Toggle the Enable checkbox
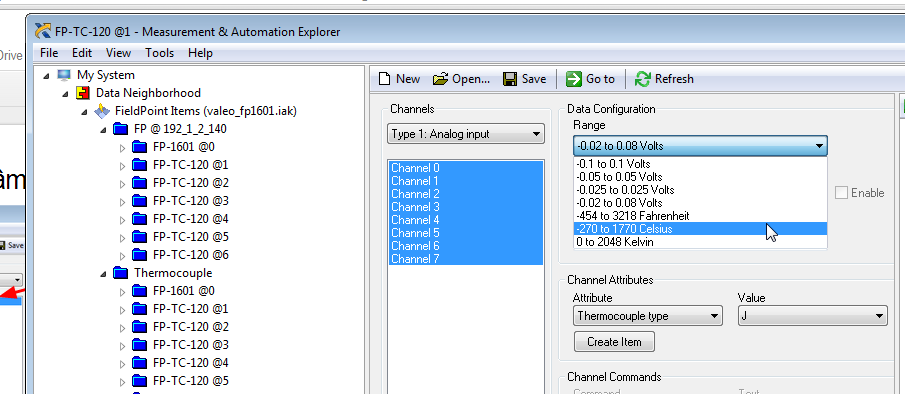 point(841,193)
